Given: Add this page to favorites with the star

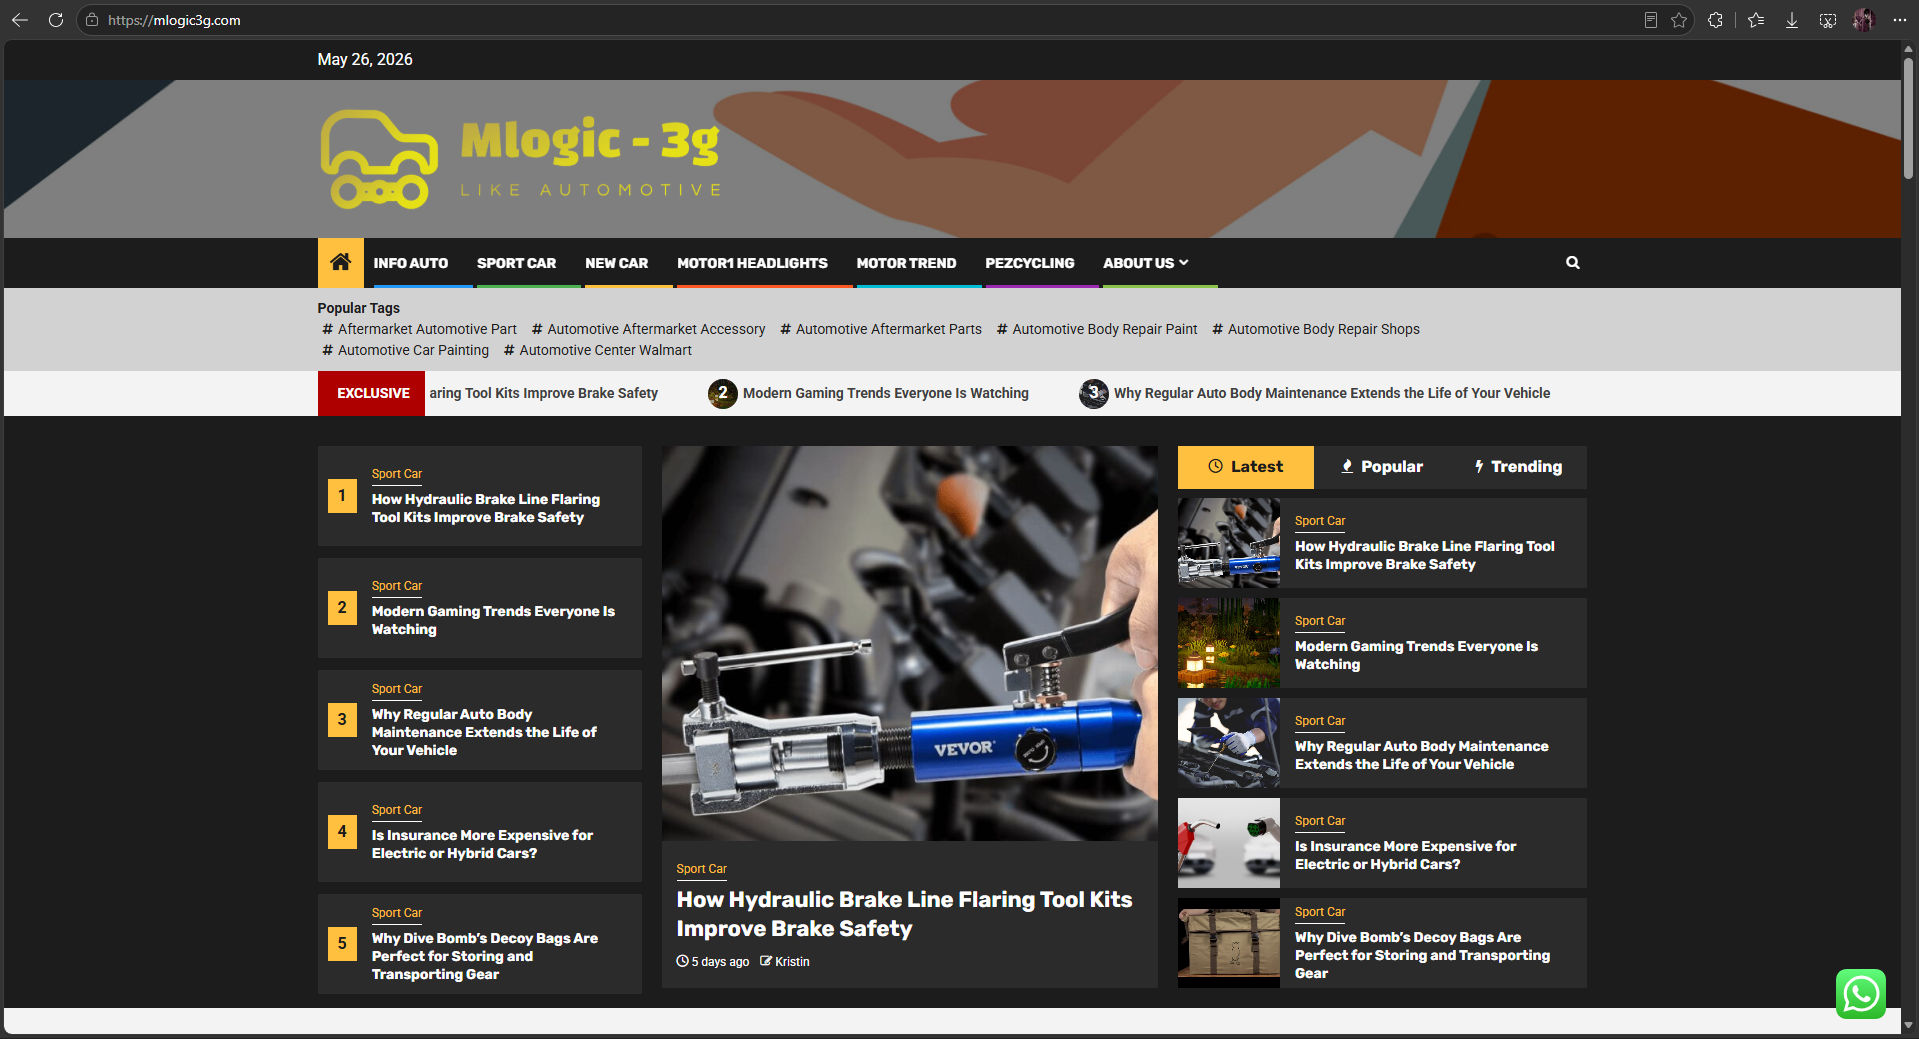Looking at the screenshot, I should 1679,20.
